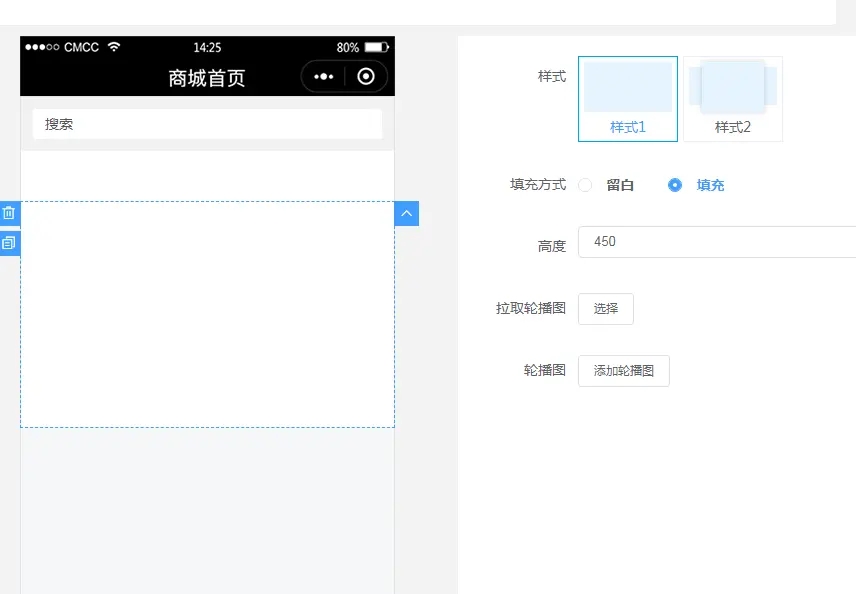Select the 高度 label
856x594 pixels.
(552, 246)
